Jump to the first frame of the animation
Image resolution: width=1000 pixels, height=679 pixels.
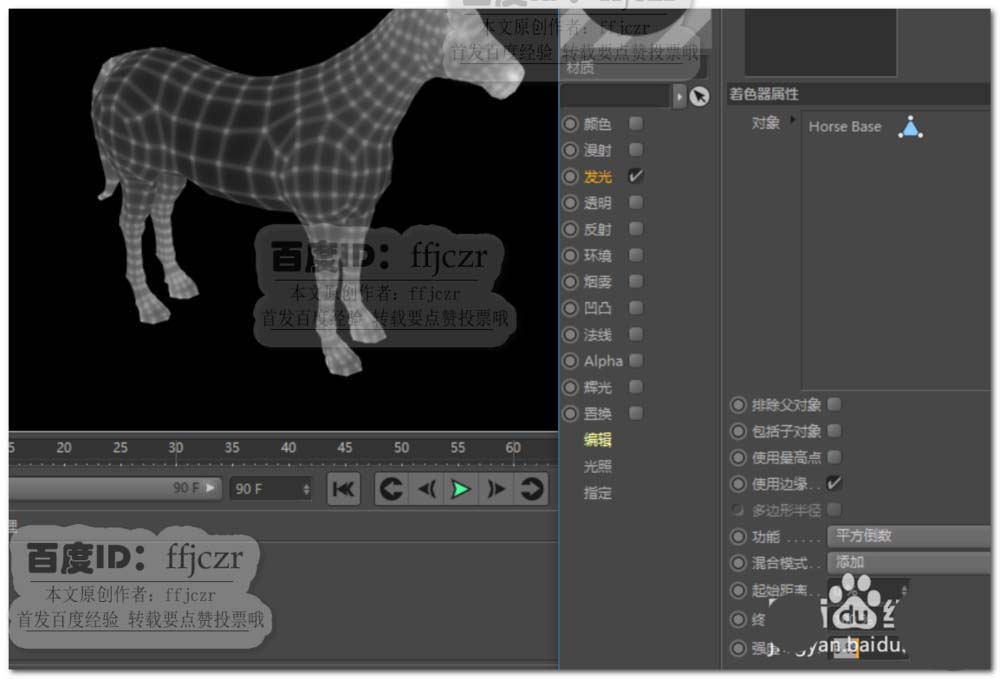[343, 490]
